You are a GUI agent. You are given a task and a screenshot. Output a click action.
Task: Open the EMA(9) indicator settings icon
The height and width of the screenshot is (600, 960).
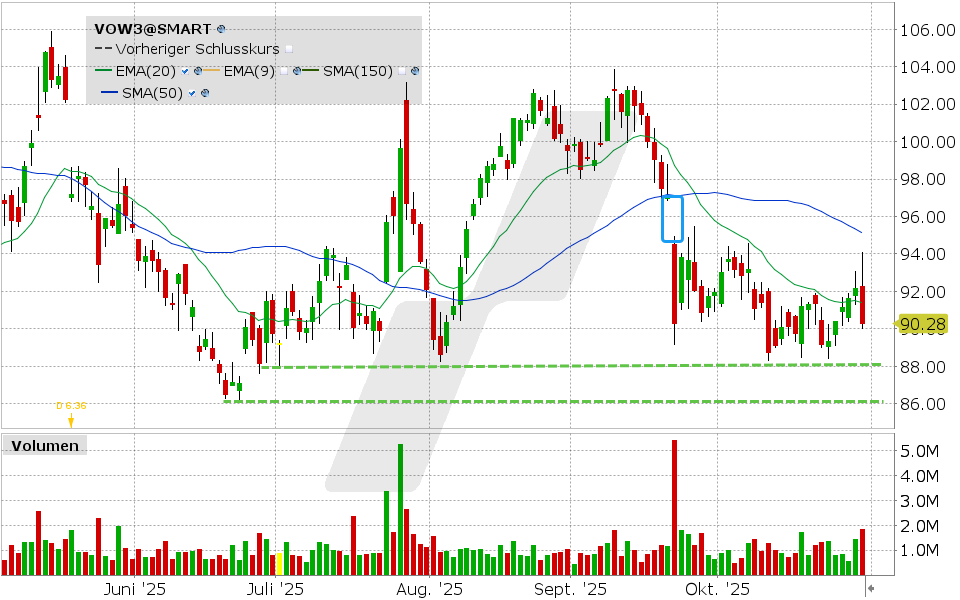[x=297, y=71]
